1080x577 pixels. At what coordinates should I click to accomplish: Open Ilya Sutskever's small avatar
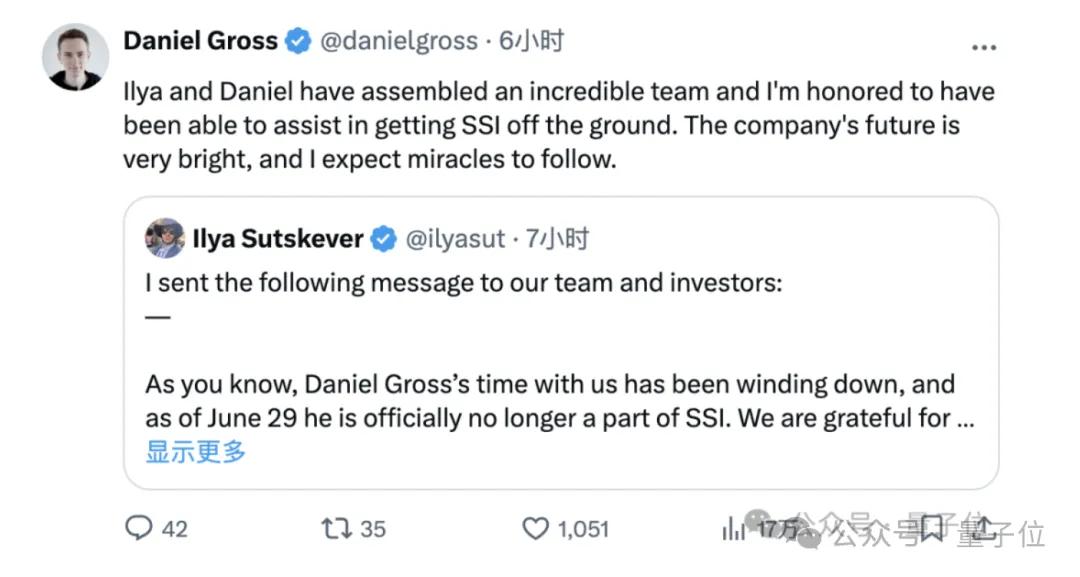[165, 239]
